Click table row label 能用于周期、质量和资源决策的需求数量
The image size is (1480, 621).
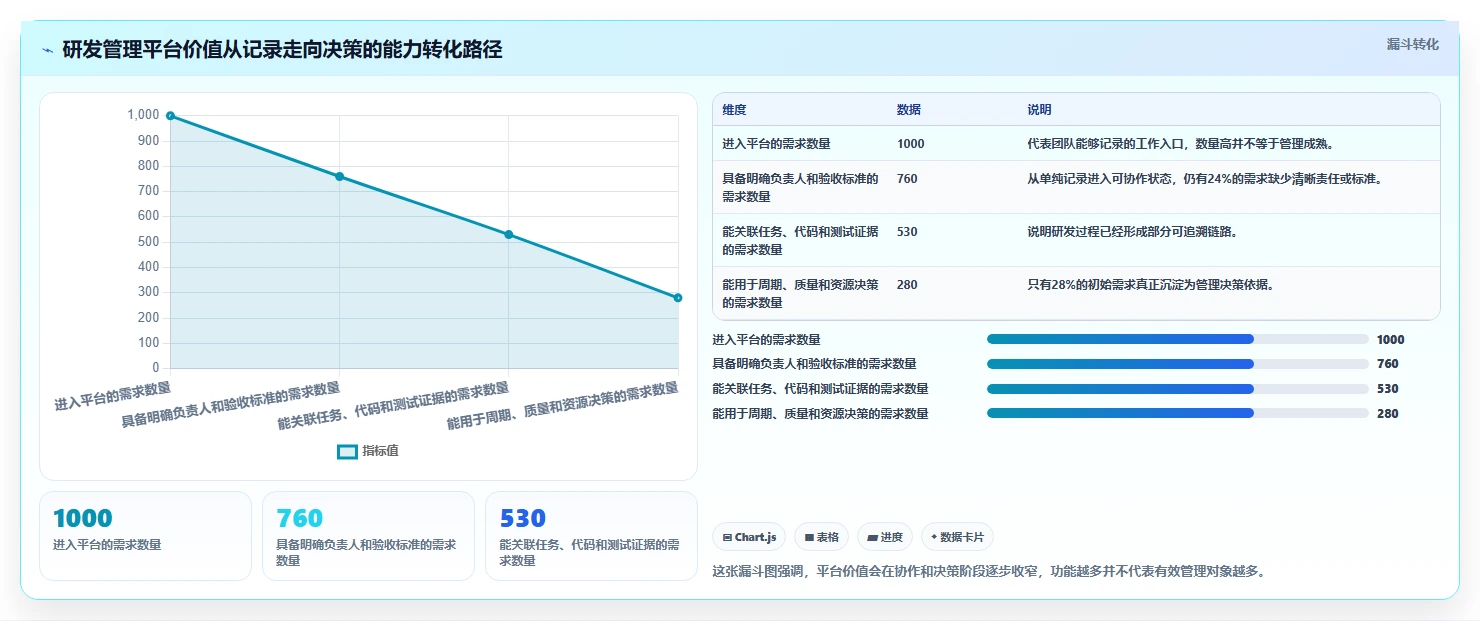(800, 294)
